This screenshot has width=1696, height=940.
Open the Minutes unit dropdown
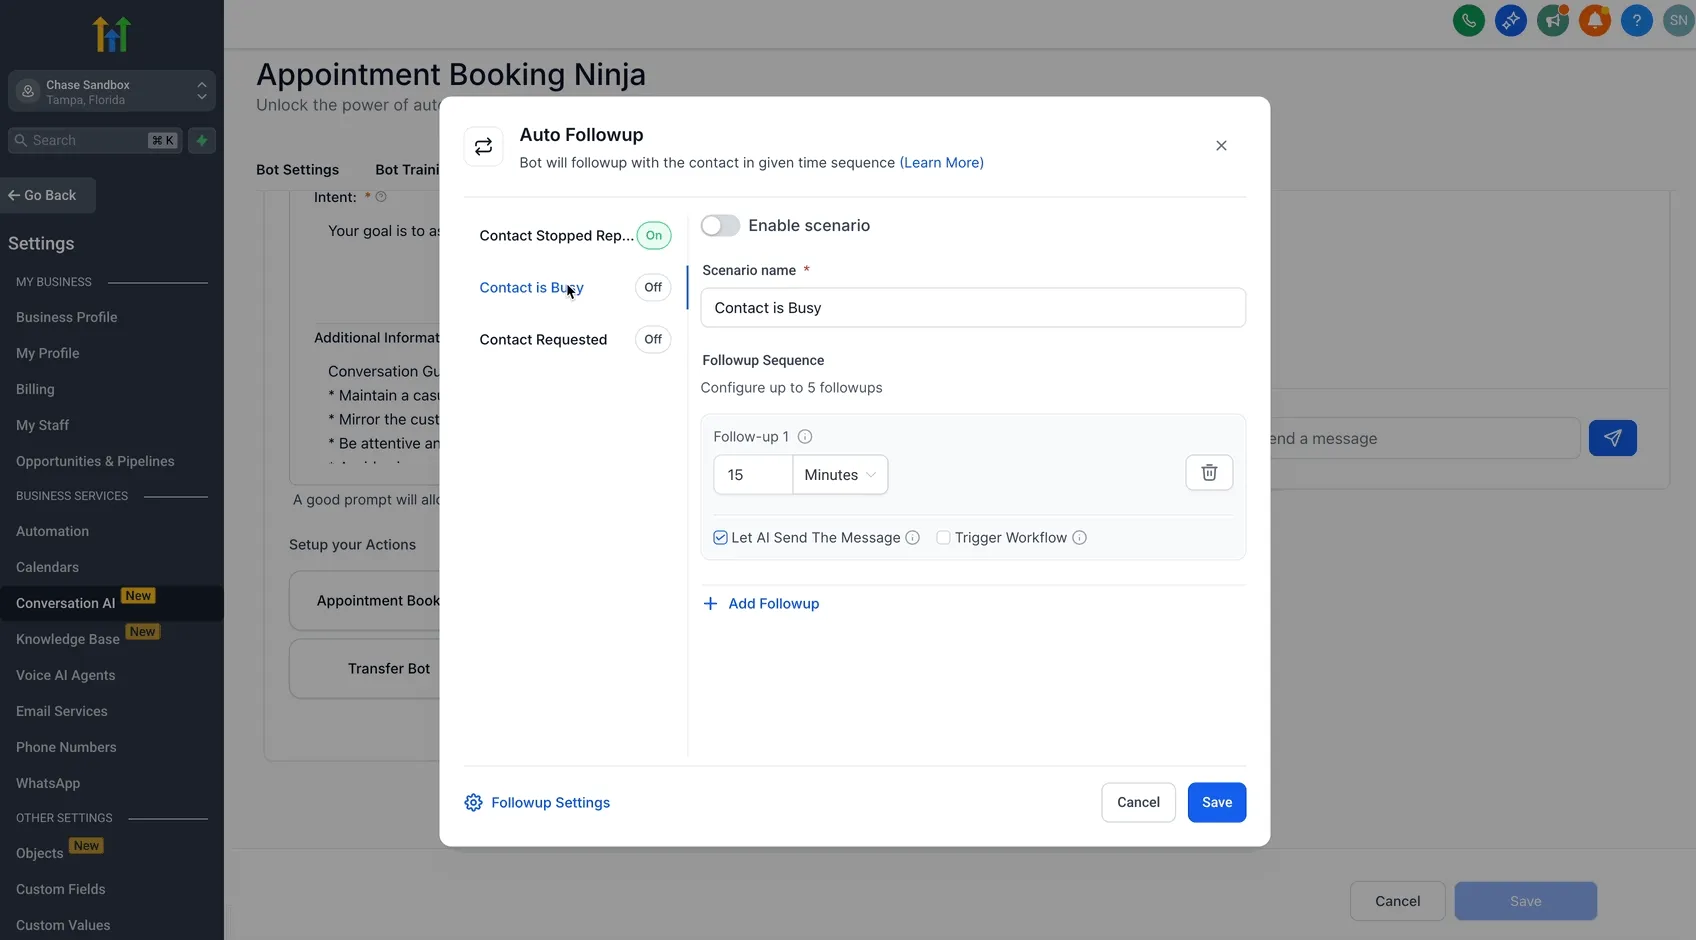(x=840, y=475)
